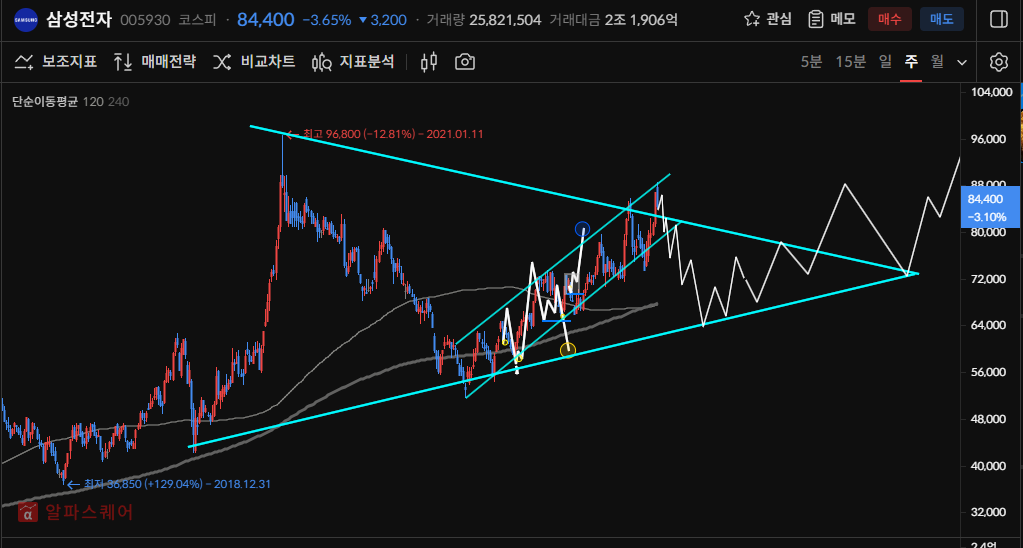1023x548 pixels.
Task: Capture chart with camera icon
Action: tap(465, 62)
